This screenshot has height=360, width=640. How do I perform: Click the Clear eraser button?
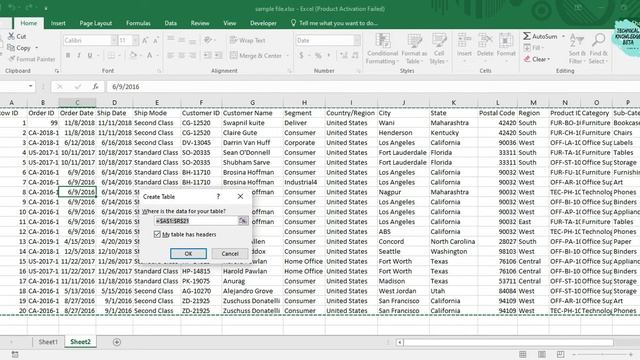point(536,59)
